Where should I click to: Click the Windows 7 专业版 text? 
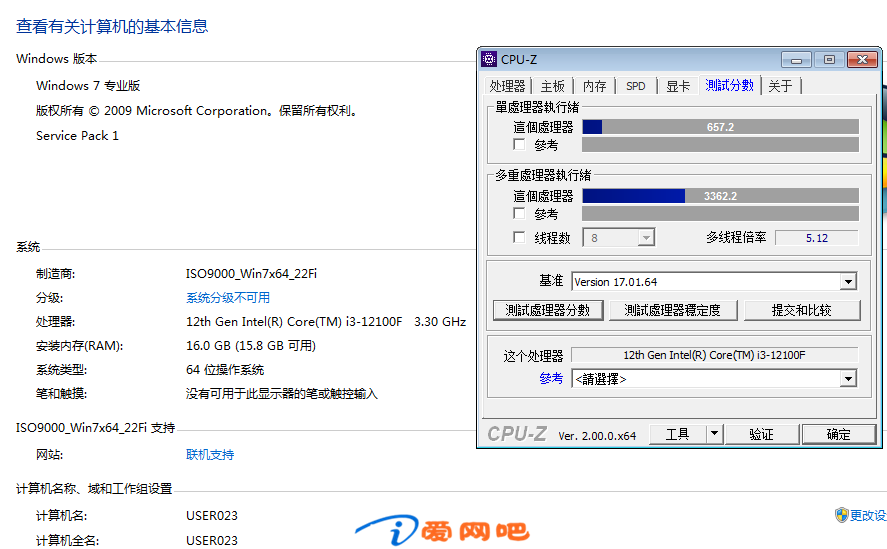(x=88, y=85)
